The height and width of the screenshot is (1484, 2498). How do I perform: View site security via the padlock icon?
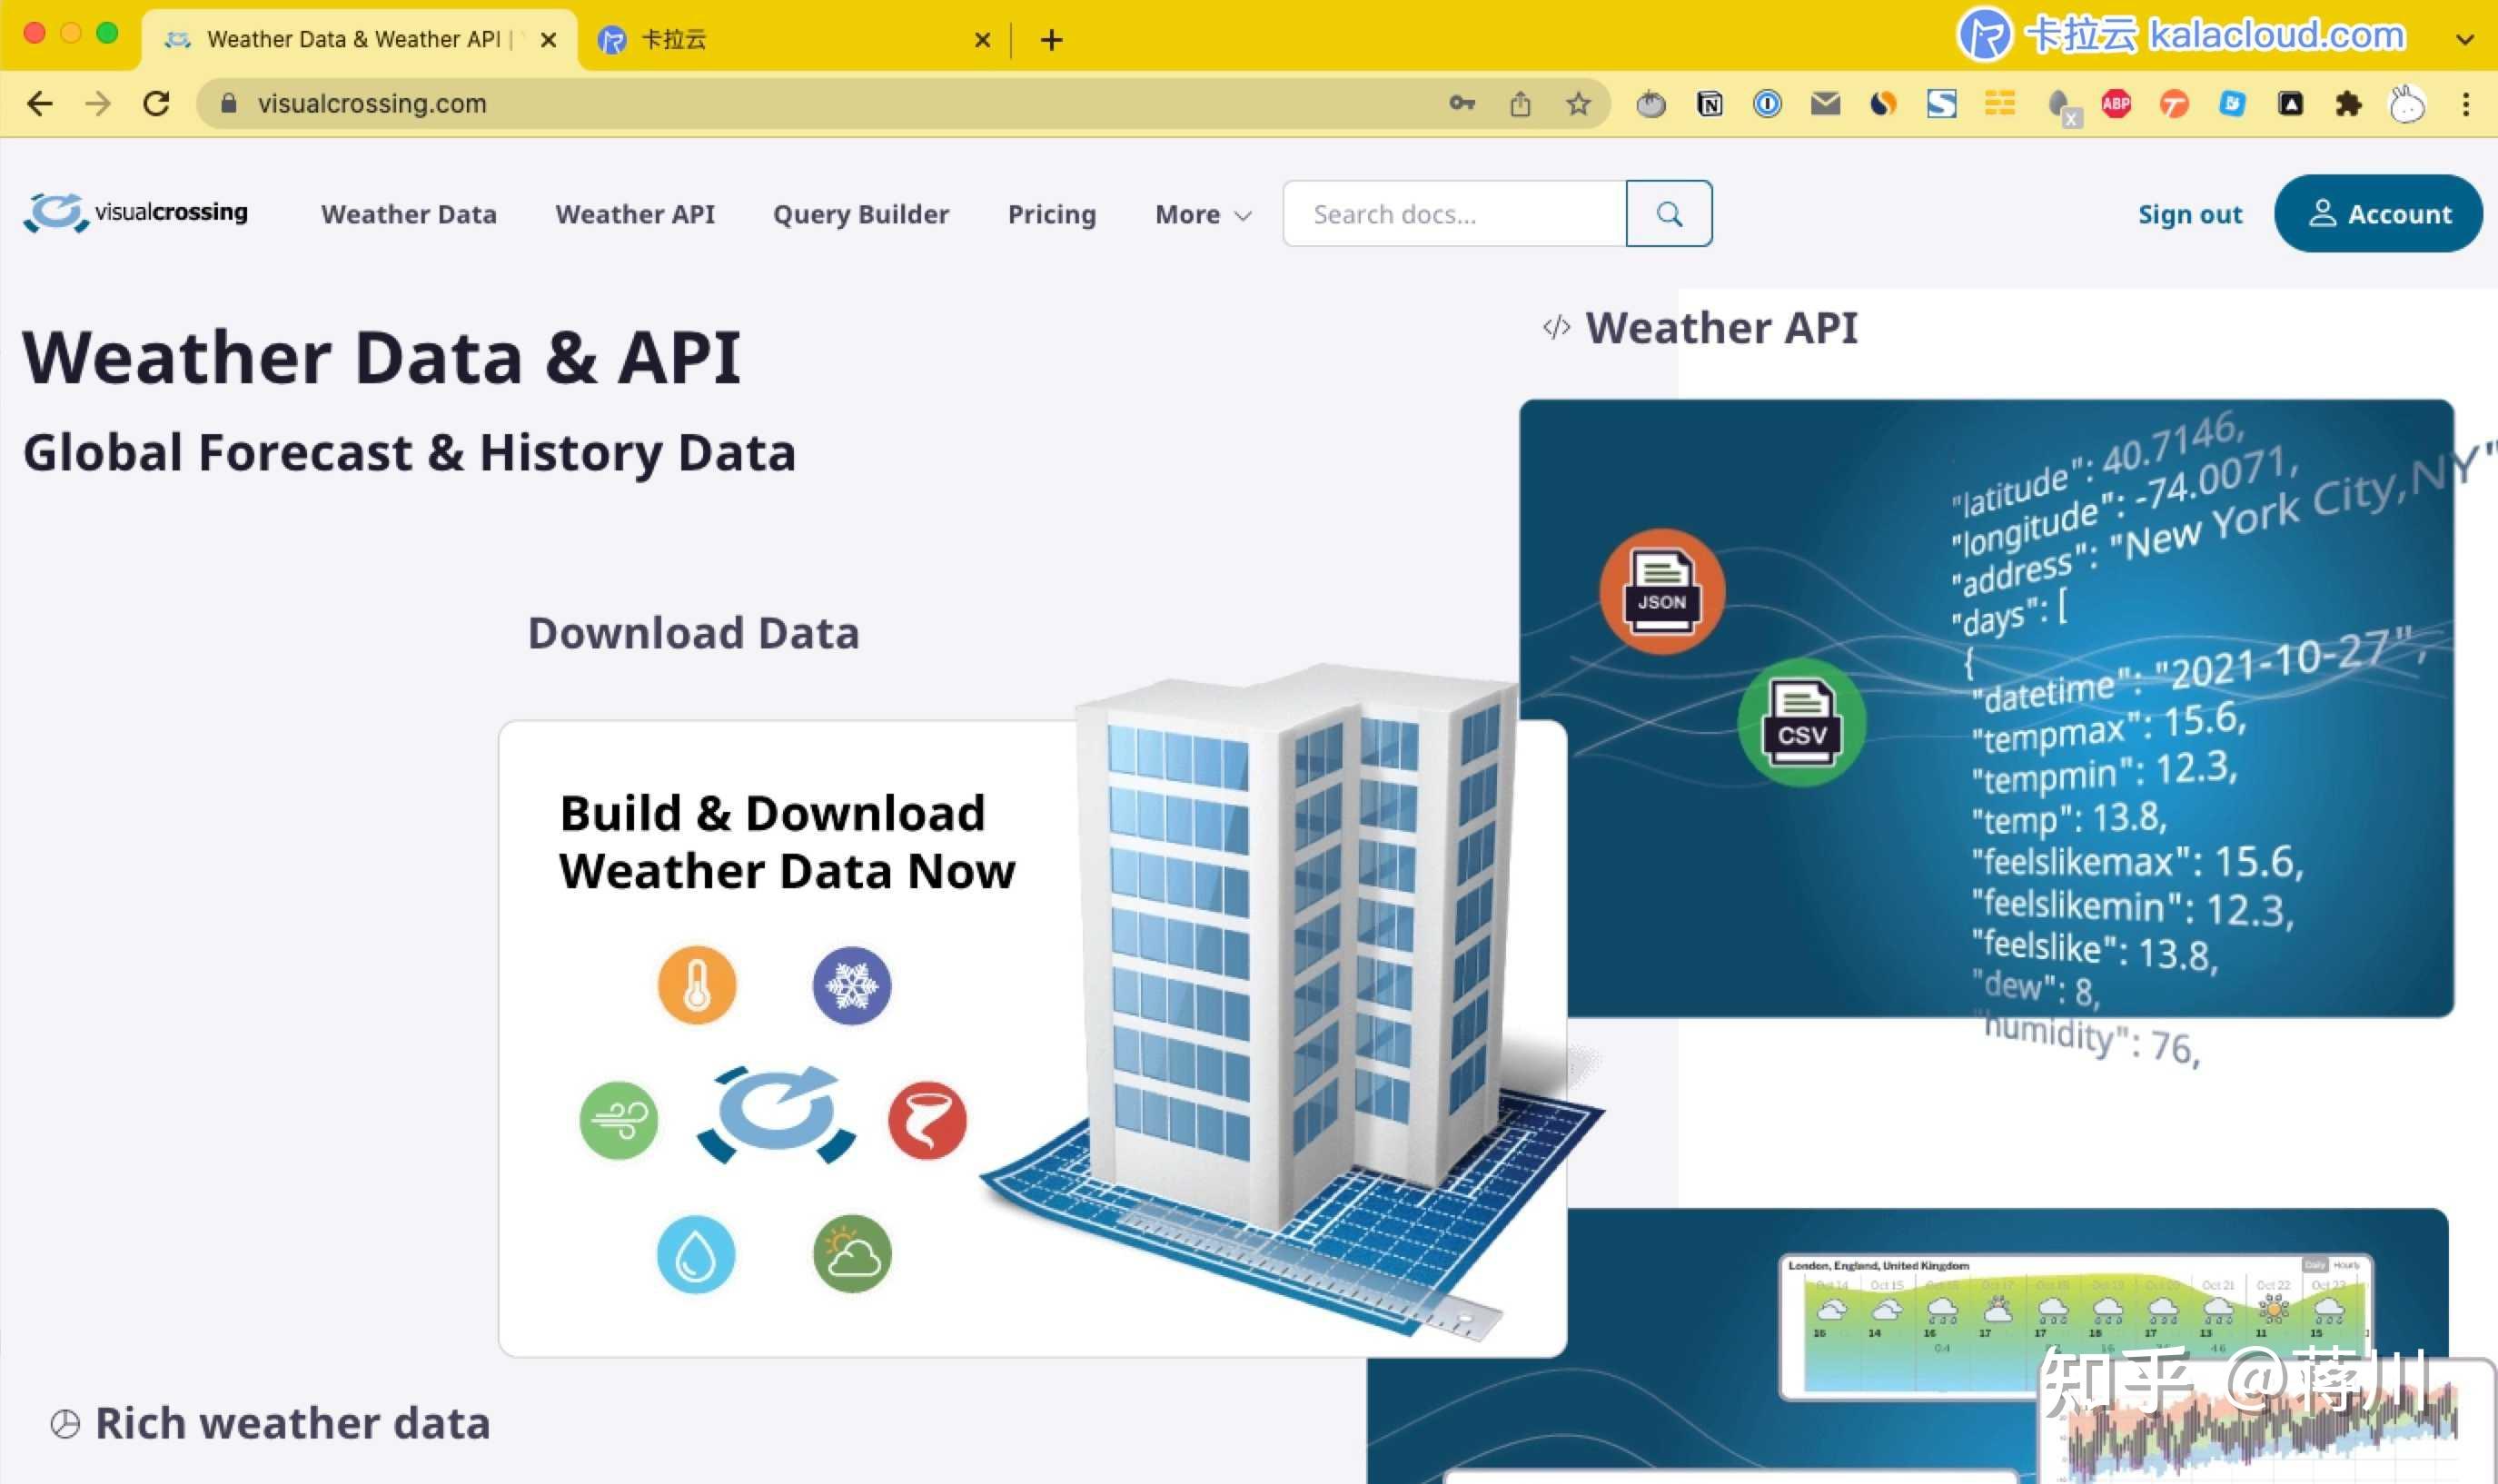pos(228,103)
